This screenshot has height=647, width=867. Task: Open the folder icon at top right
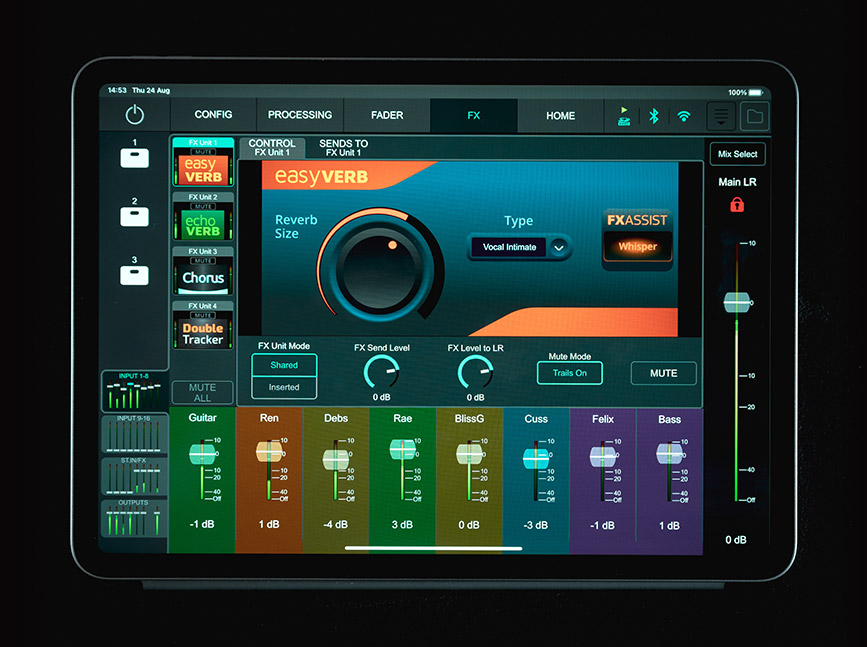[x=754, y=116]
